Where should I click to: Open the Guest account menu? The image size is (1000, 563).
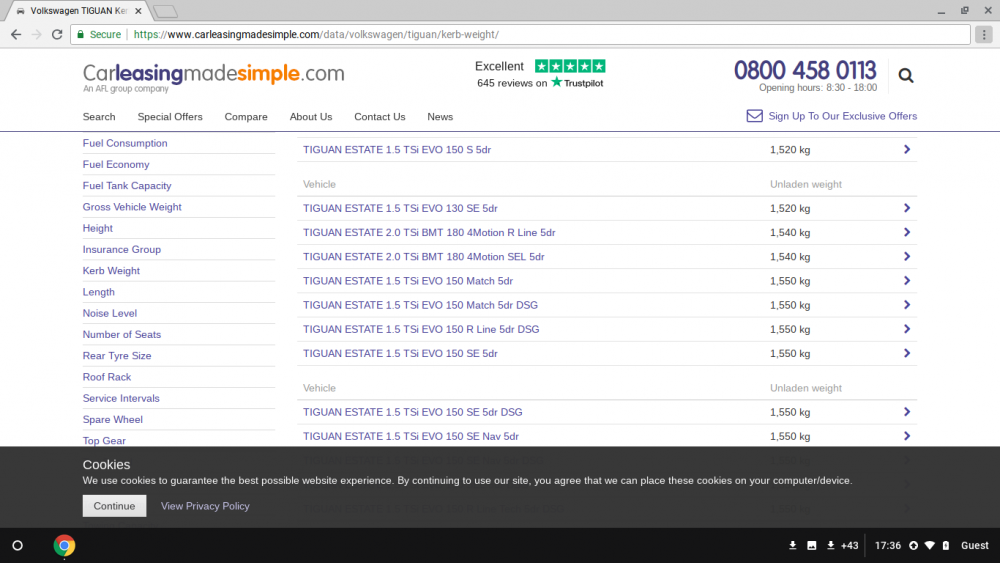[x=974, y=545]
